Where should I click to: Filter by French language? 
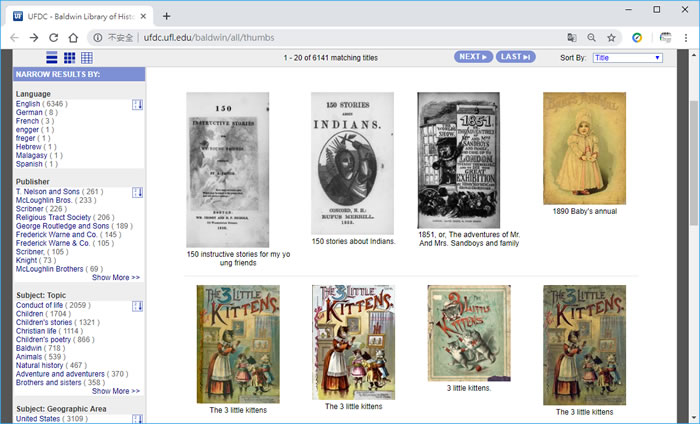click(x=27, y=121)
